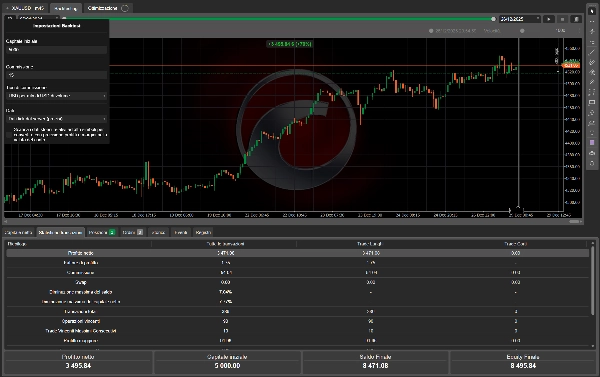600x377 pixels.
Task: Click the Commissione input field
Action: [x=56, y=75]
